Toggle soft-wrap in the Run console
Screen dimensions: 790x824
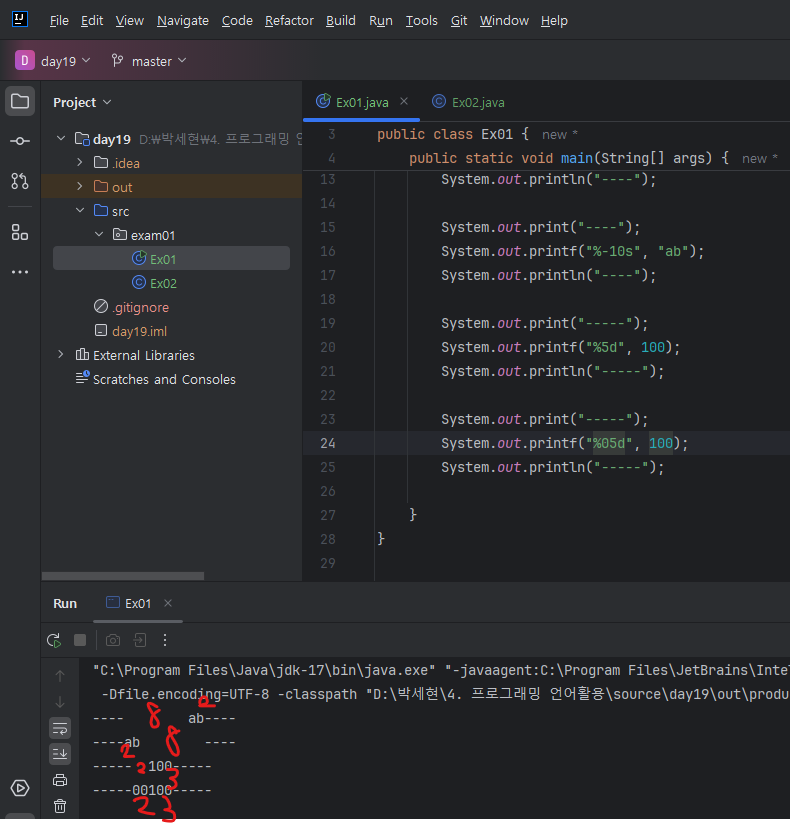60,728
